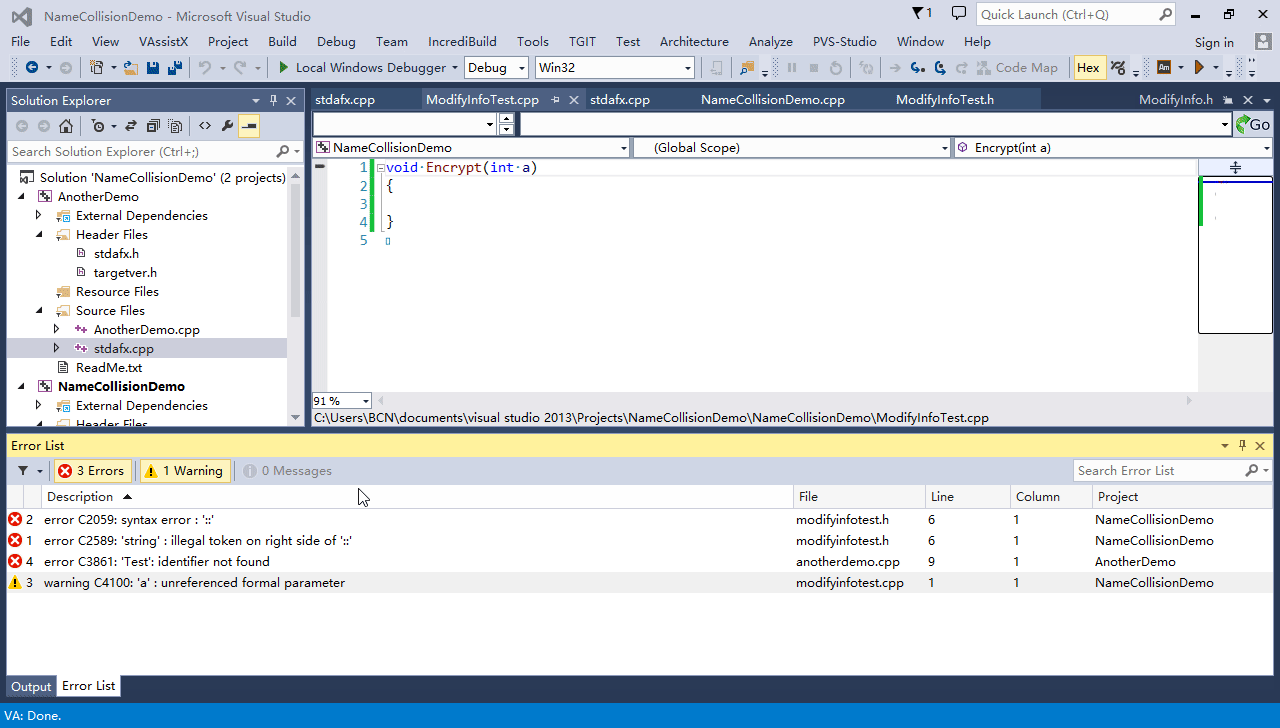Open Code Map from the toolbar
The image size is (1280, 728).
[1018, 67]
